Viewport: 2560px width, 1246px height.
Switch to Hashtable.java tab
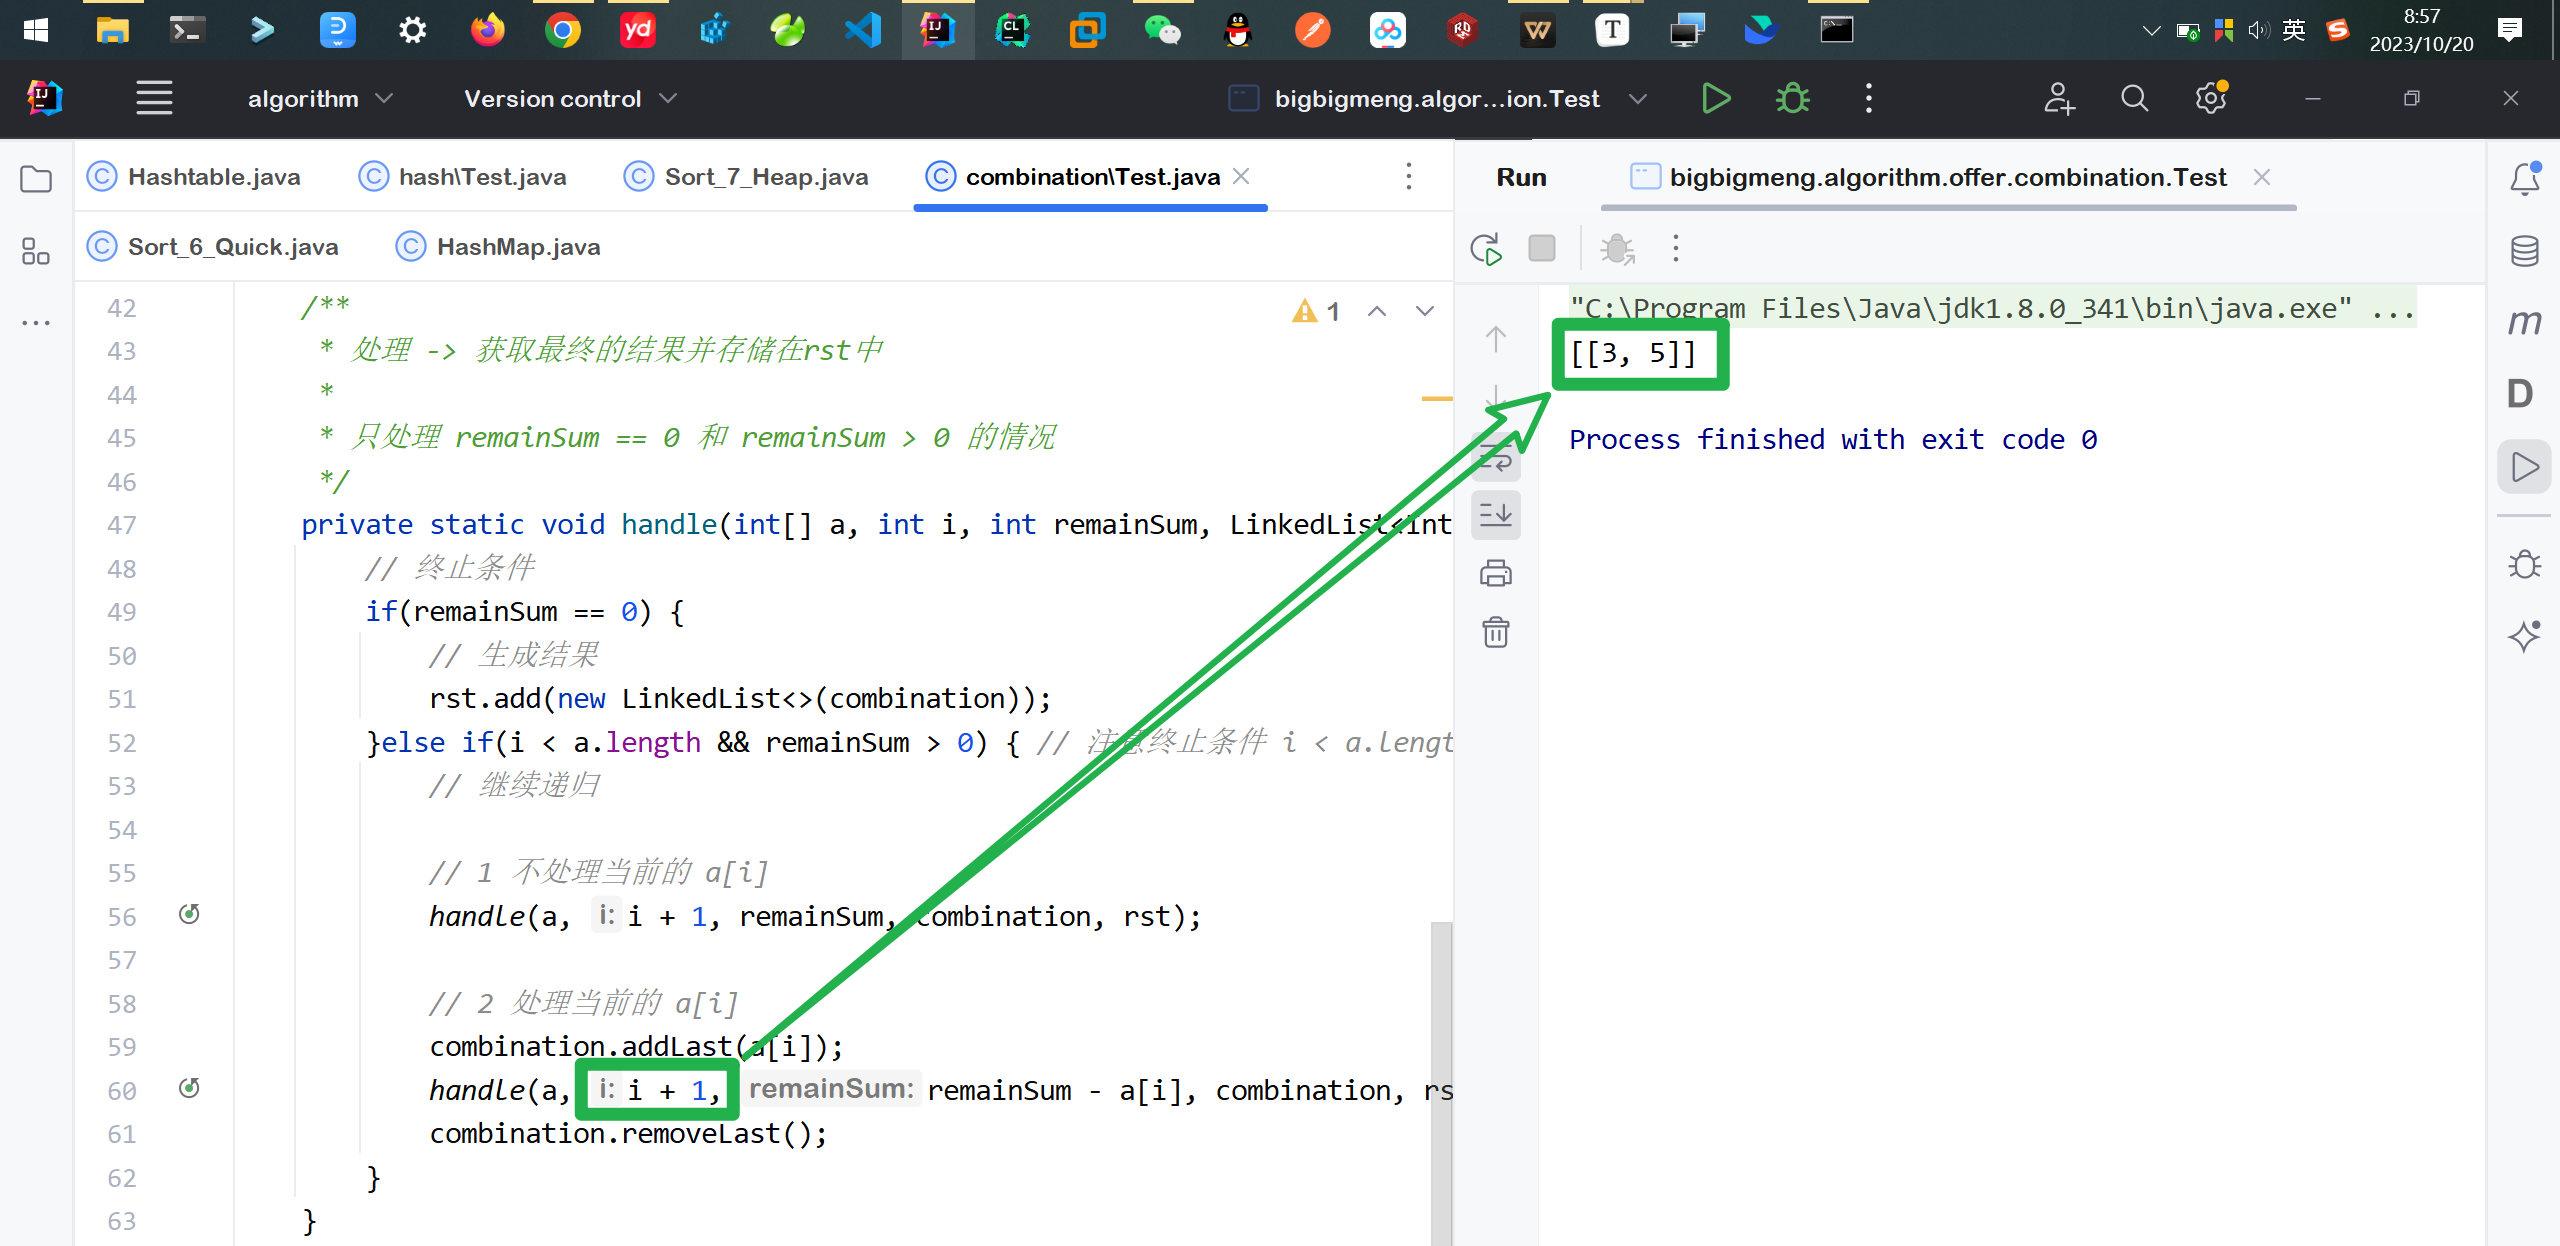point(194,177)
